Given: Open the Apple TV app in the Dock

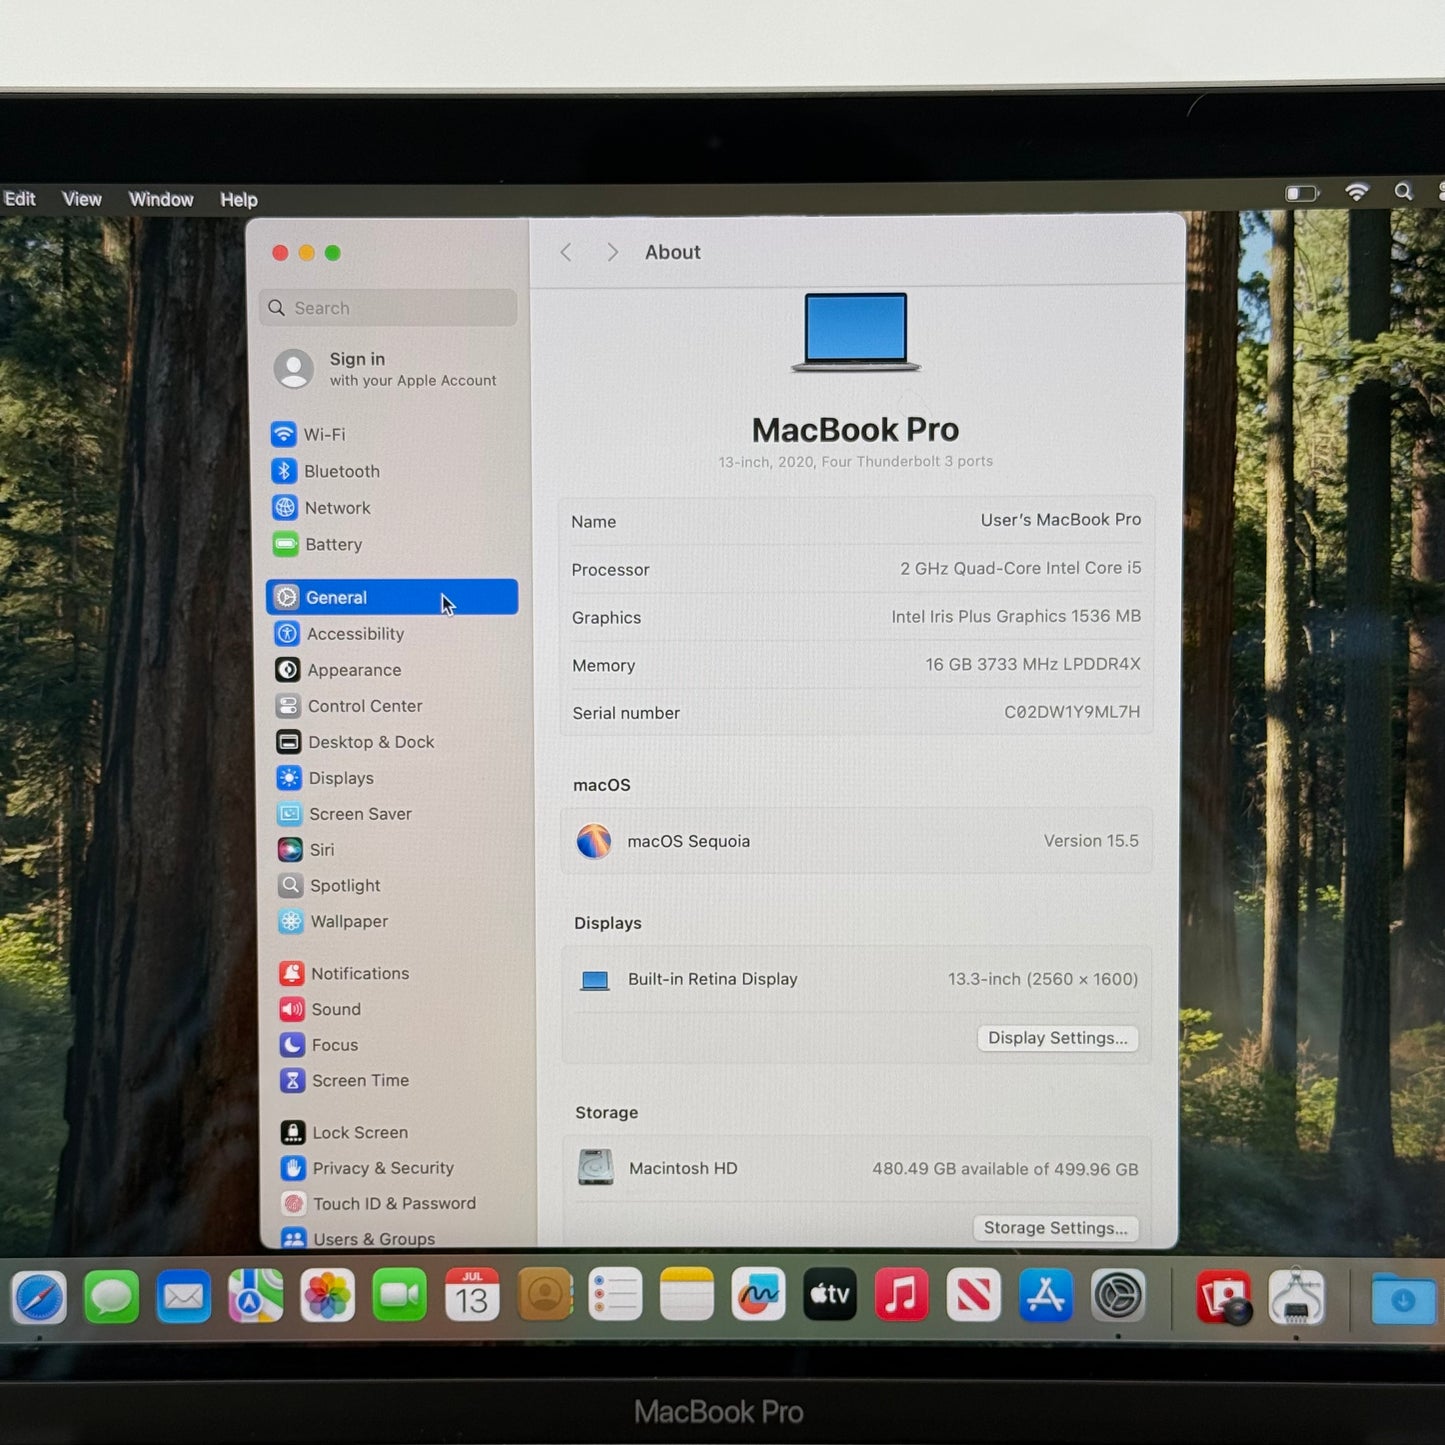Looking at the screenshot, I should tap(830, 1295).
